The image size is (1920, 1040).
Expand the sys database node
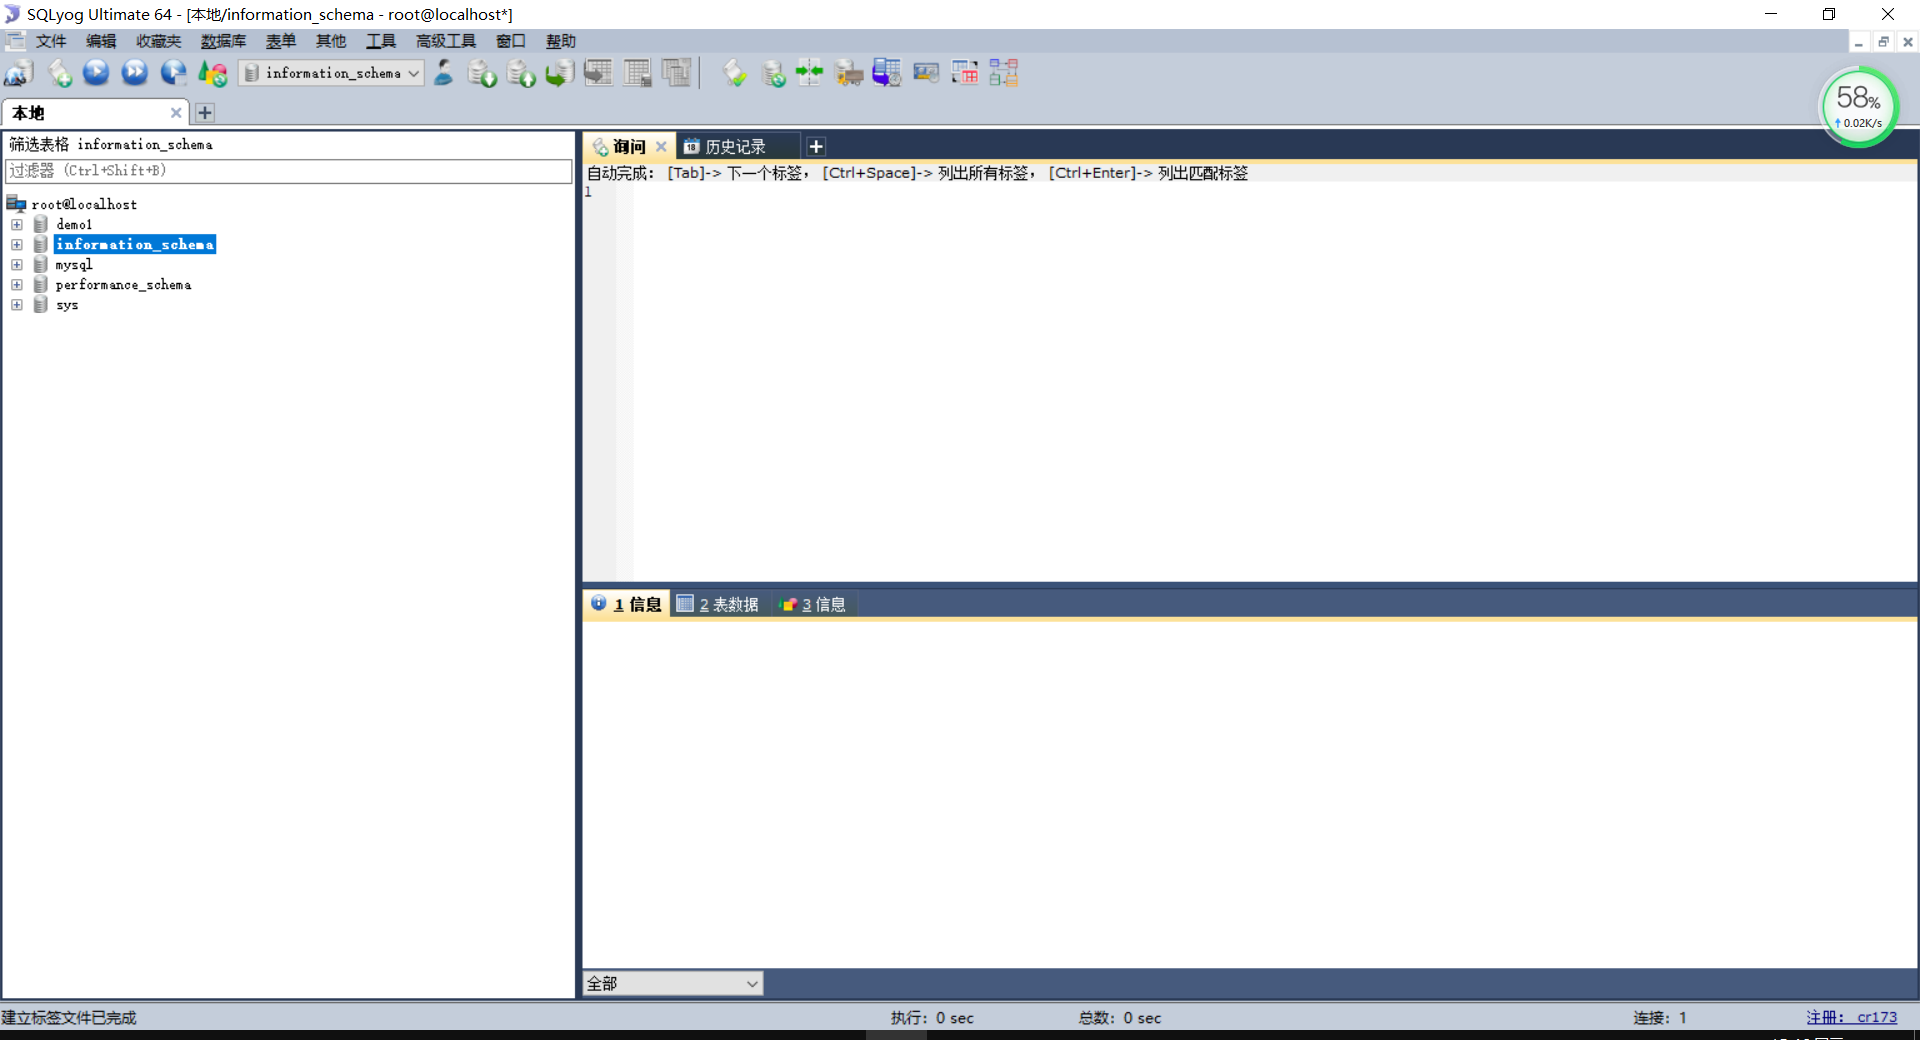(17, 305)
